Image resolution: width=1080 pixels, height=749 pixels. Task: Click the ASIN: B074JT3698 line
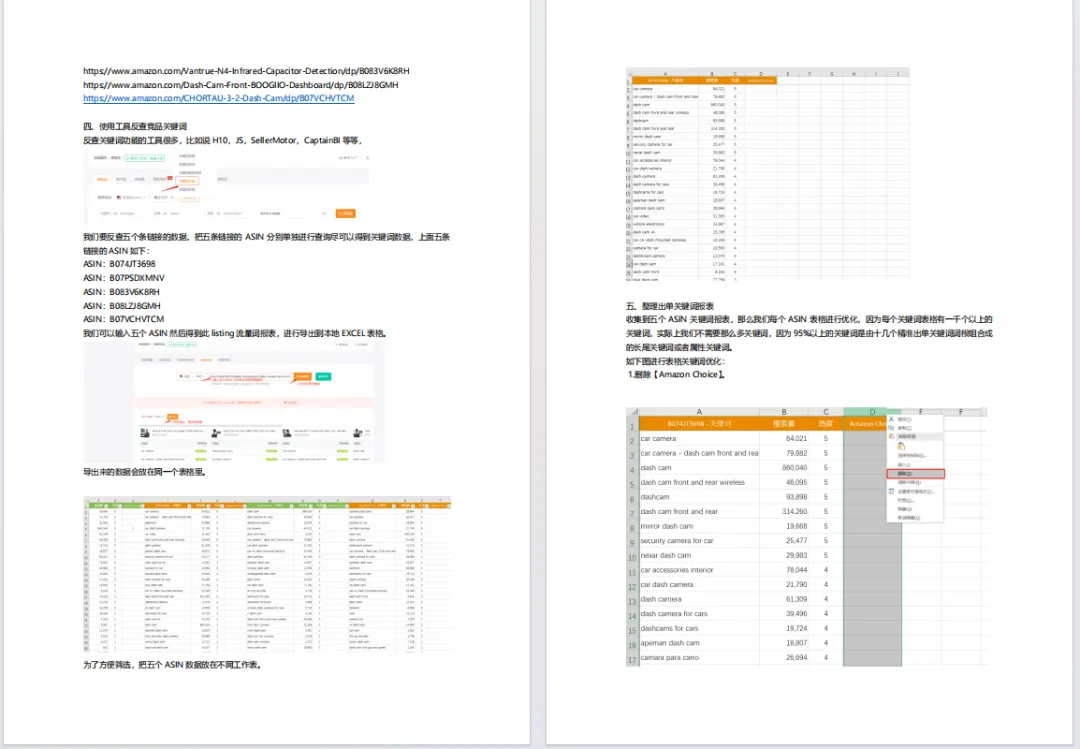[119, 264]
